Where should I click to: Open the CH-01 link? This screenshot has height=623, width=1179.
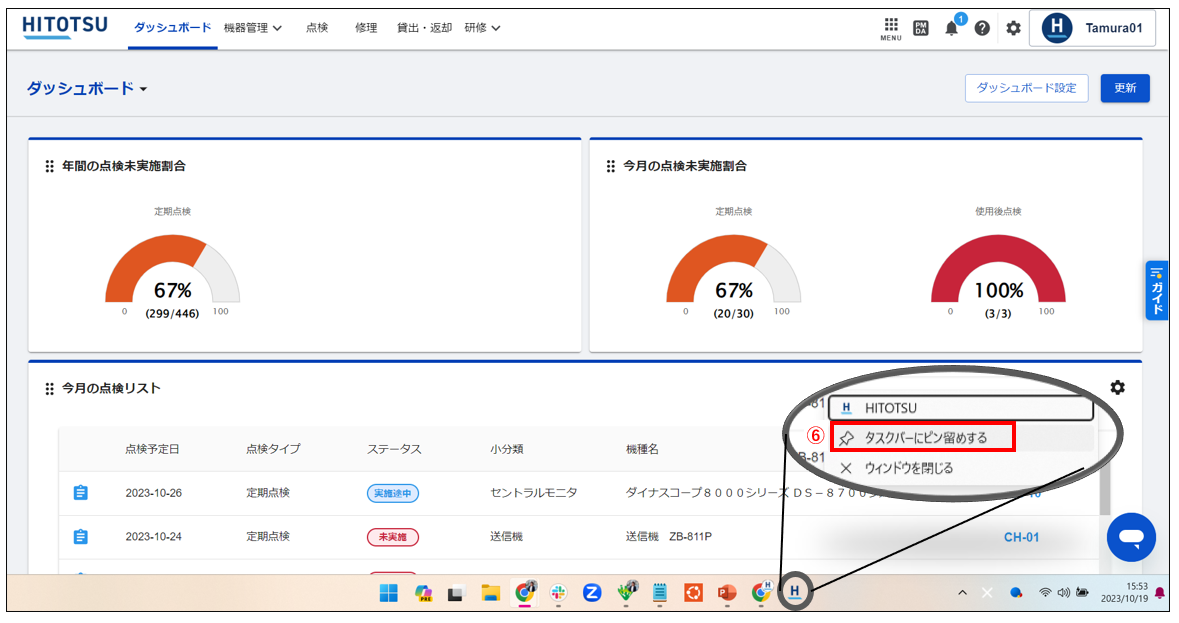point(1021,537)
